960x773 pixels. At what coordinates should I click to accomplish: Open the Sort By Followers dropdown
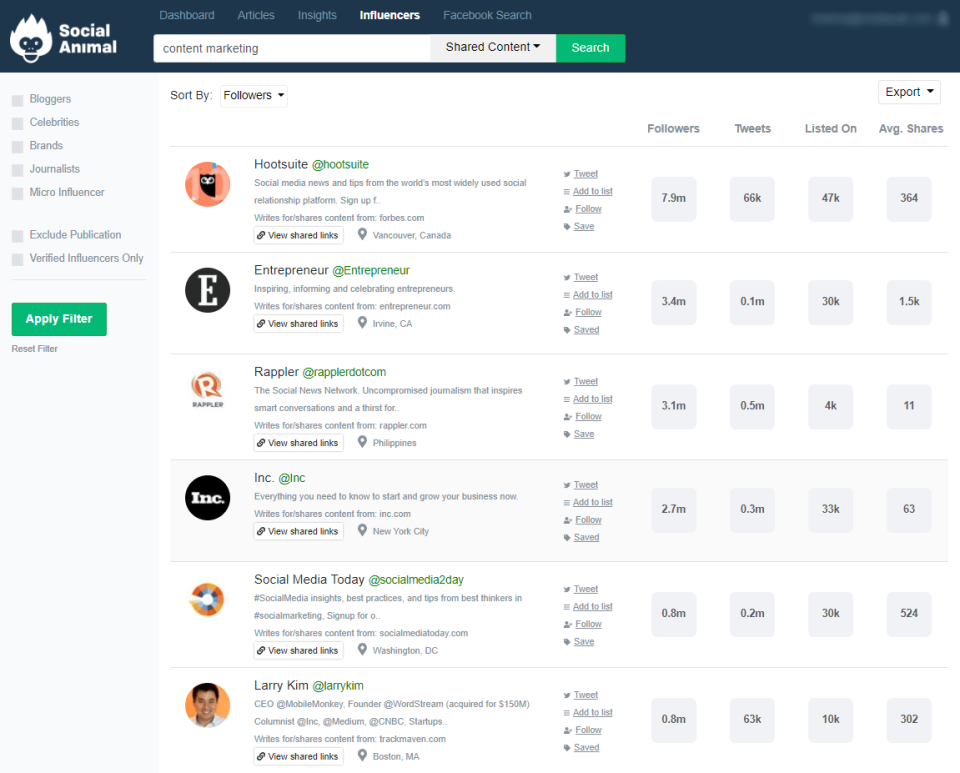point(254,95)
